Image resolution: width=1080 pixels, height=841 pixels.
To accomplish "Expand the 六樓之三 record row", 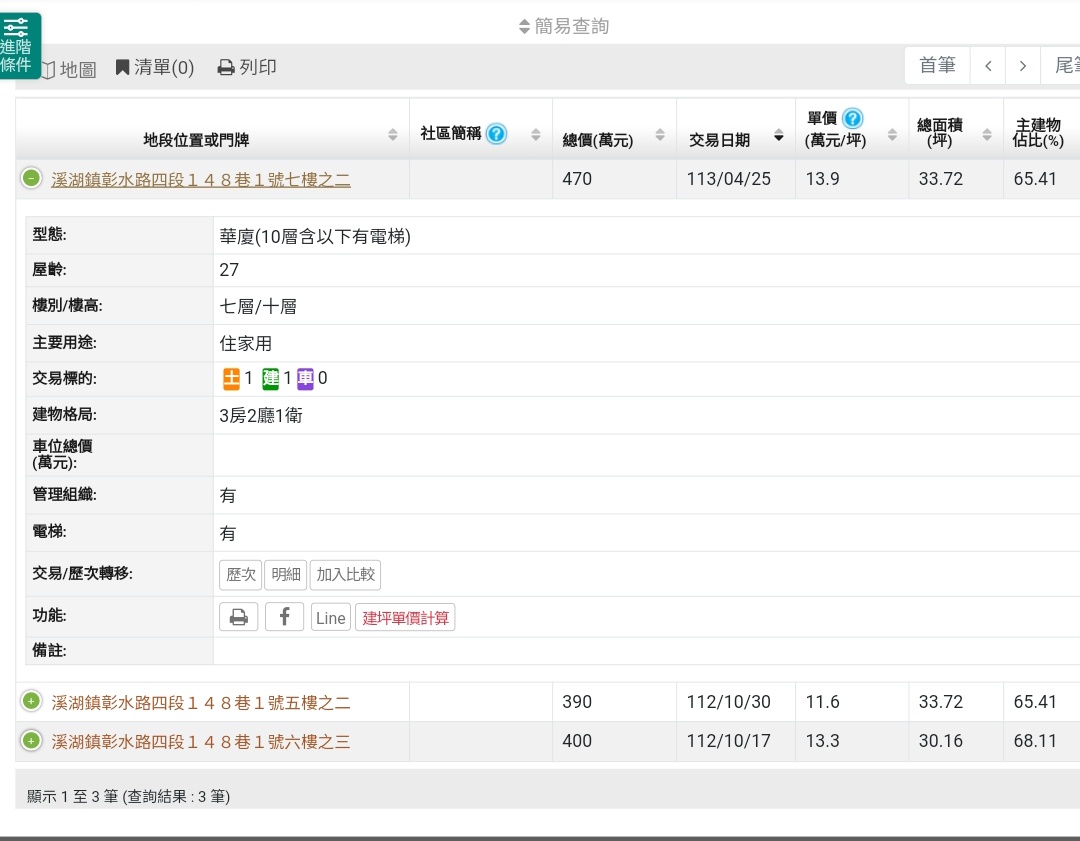I will 31,741.
